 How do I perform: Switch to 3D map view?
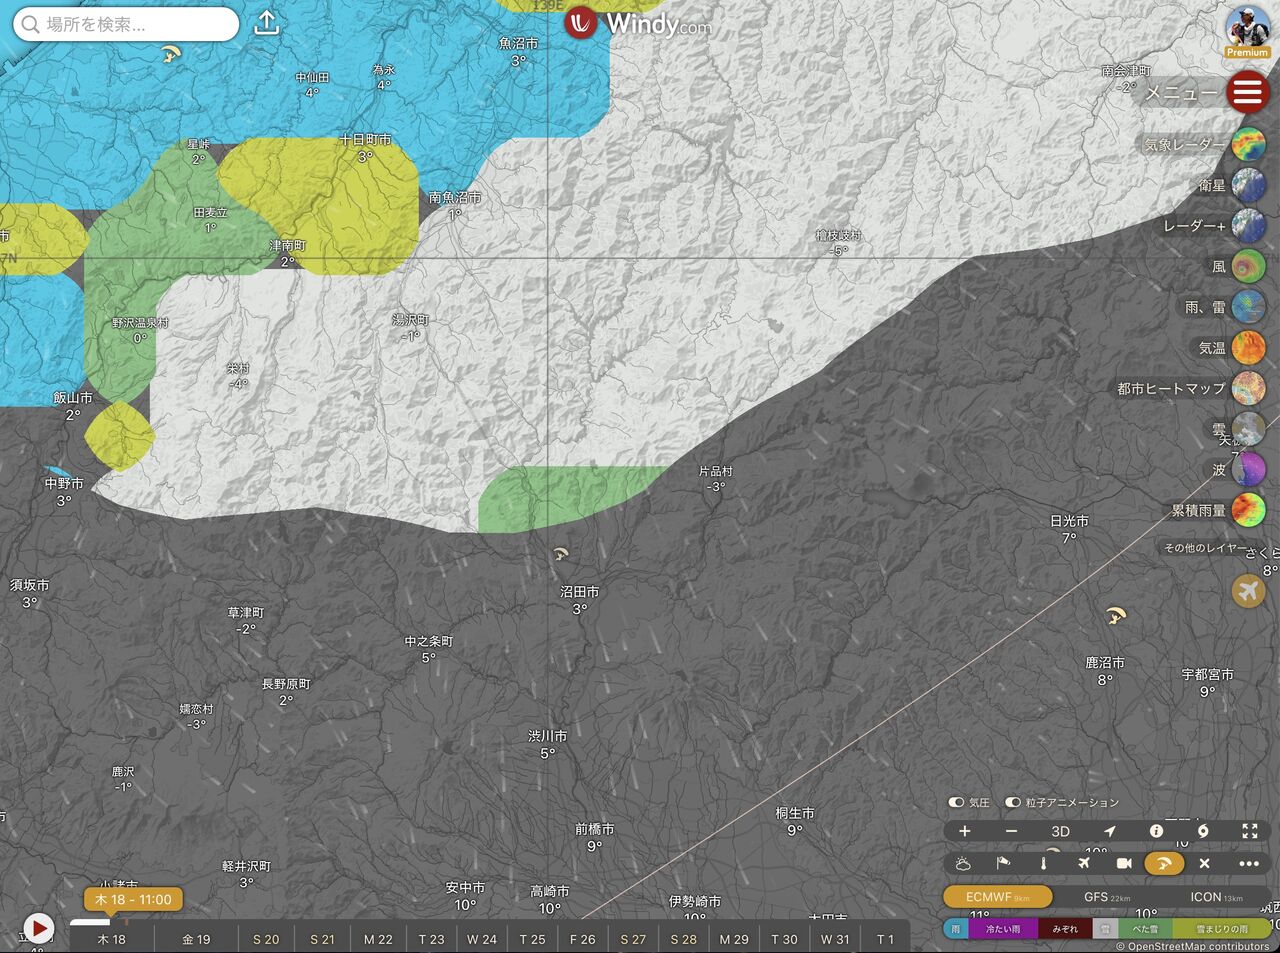[1060, 832]
